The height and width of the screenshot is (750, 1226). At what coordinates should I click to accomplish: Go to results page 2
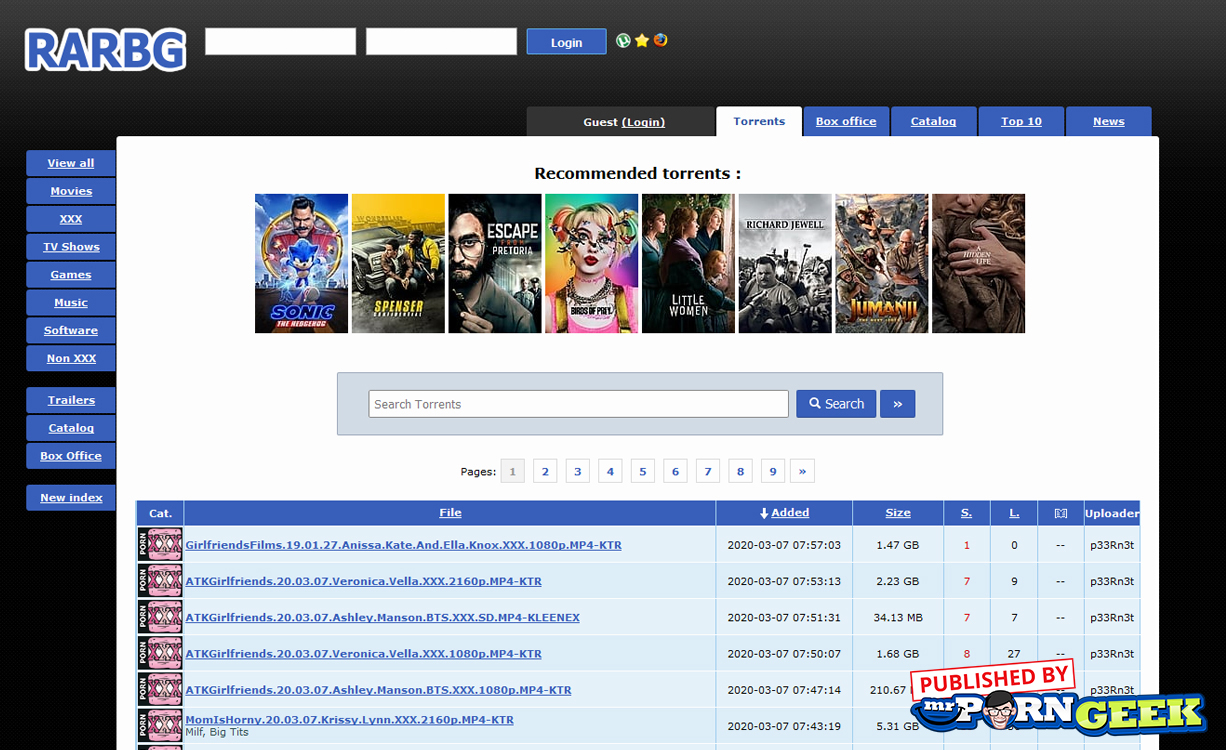pyautogui.click(x=545, y=471)
